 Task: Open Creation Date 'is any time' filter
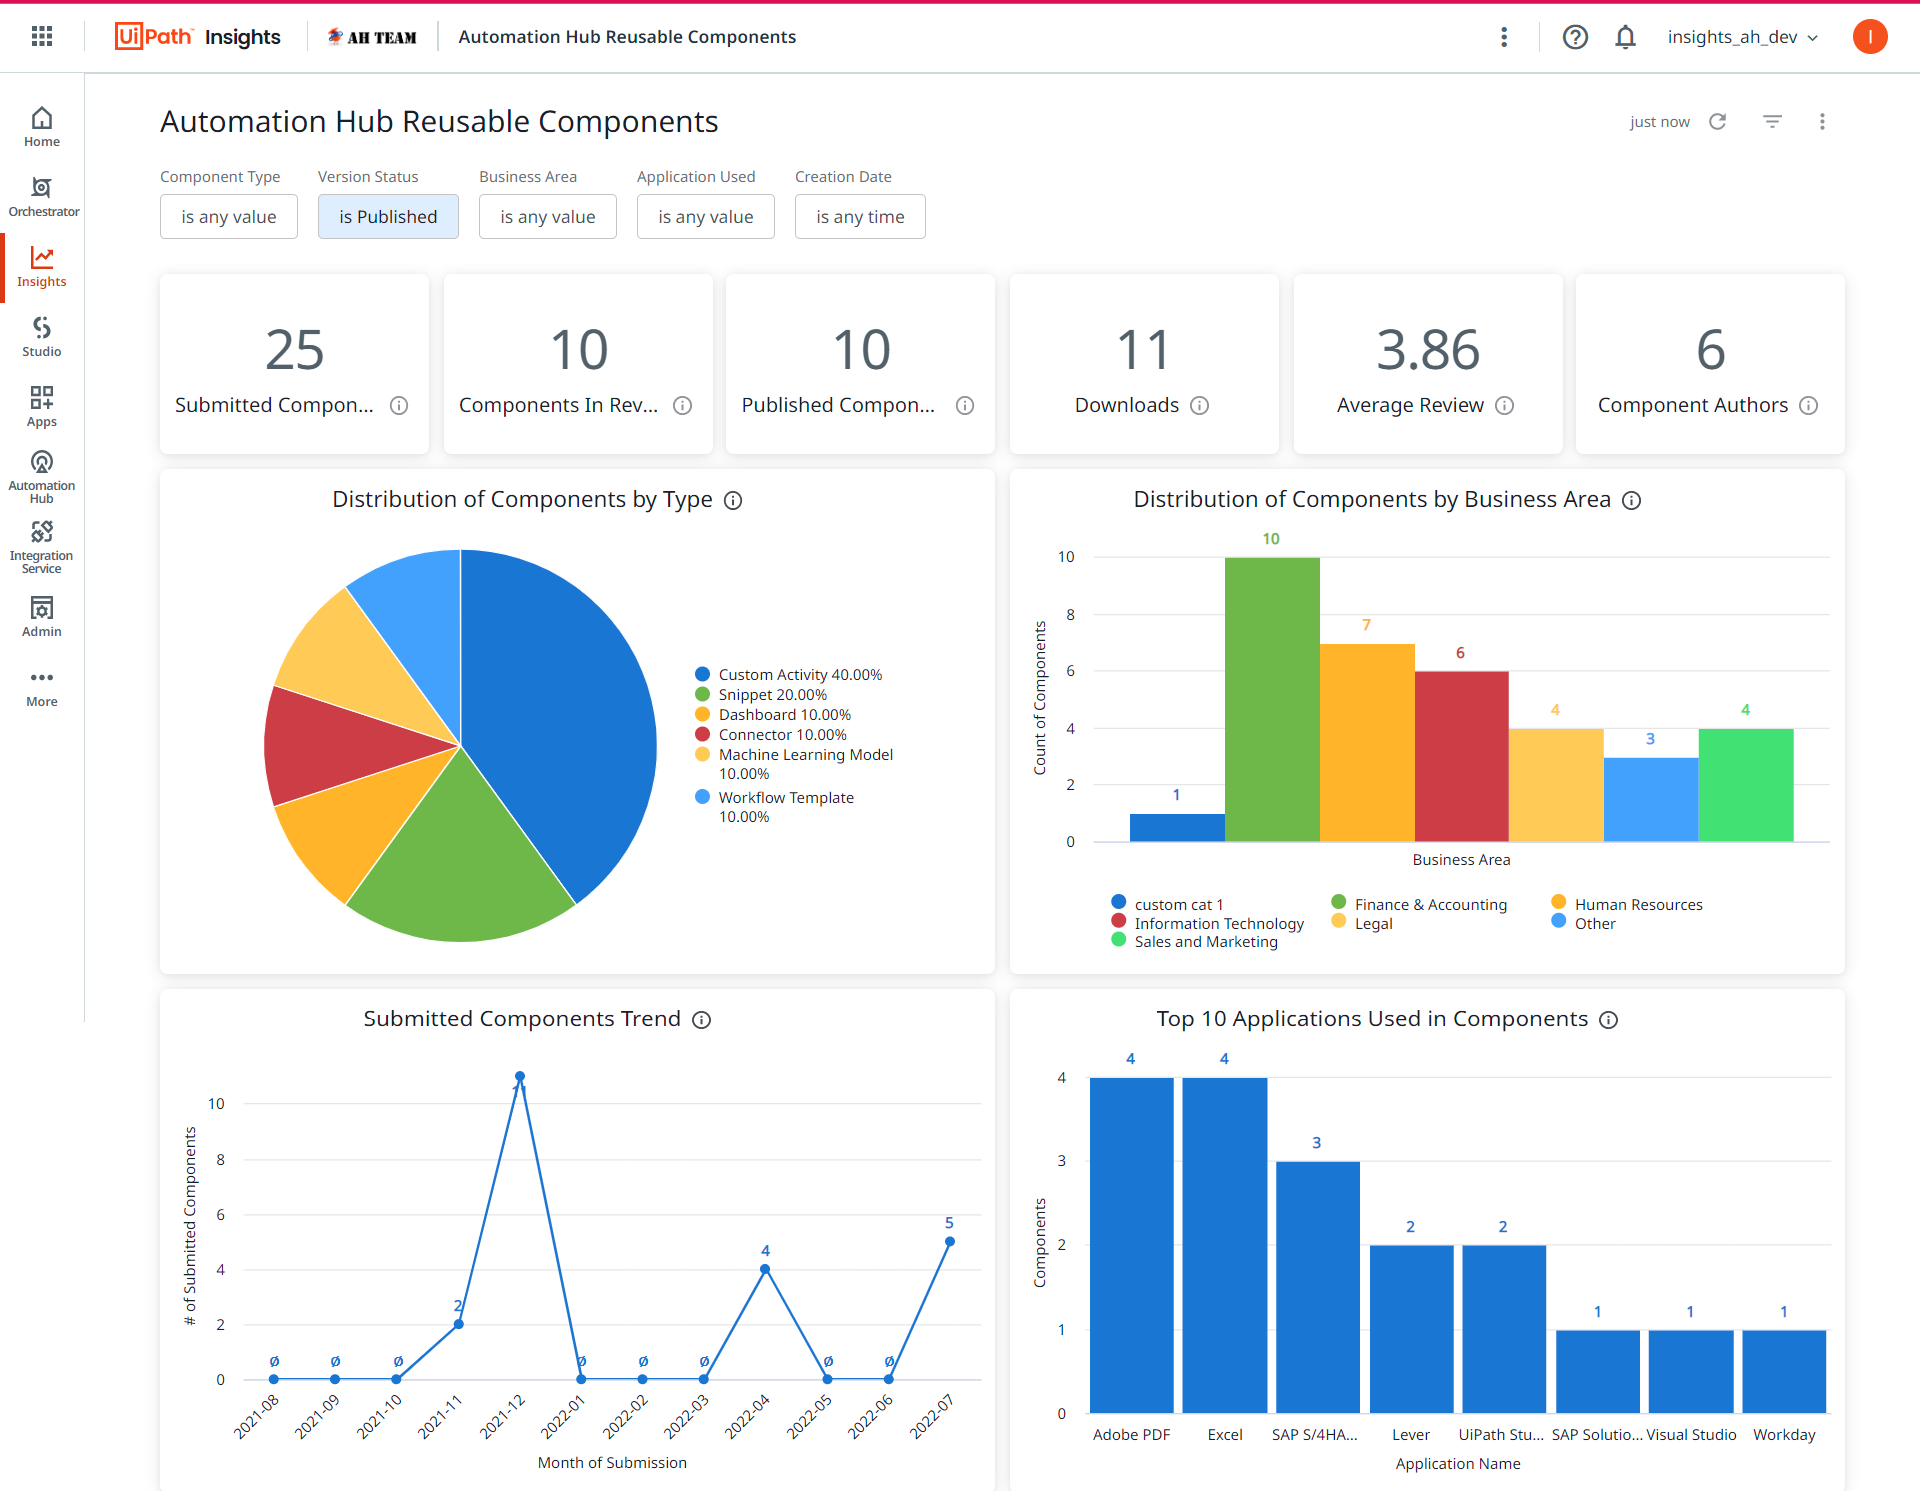(x=860, y=217)
